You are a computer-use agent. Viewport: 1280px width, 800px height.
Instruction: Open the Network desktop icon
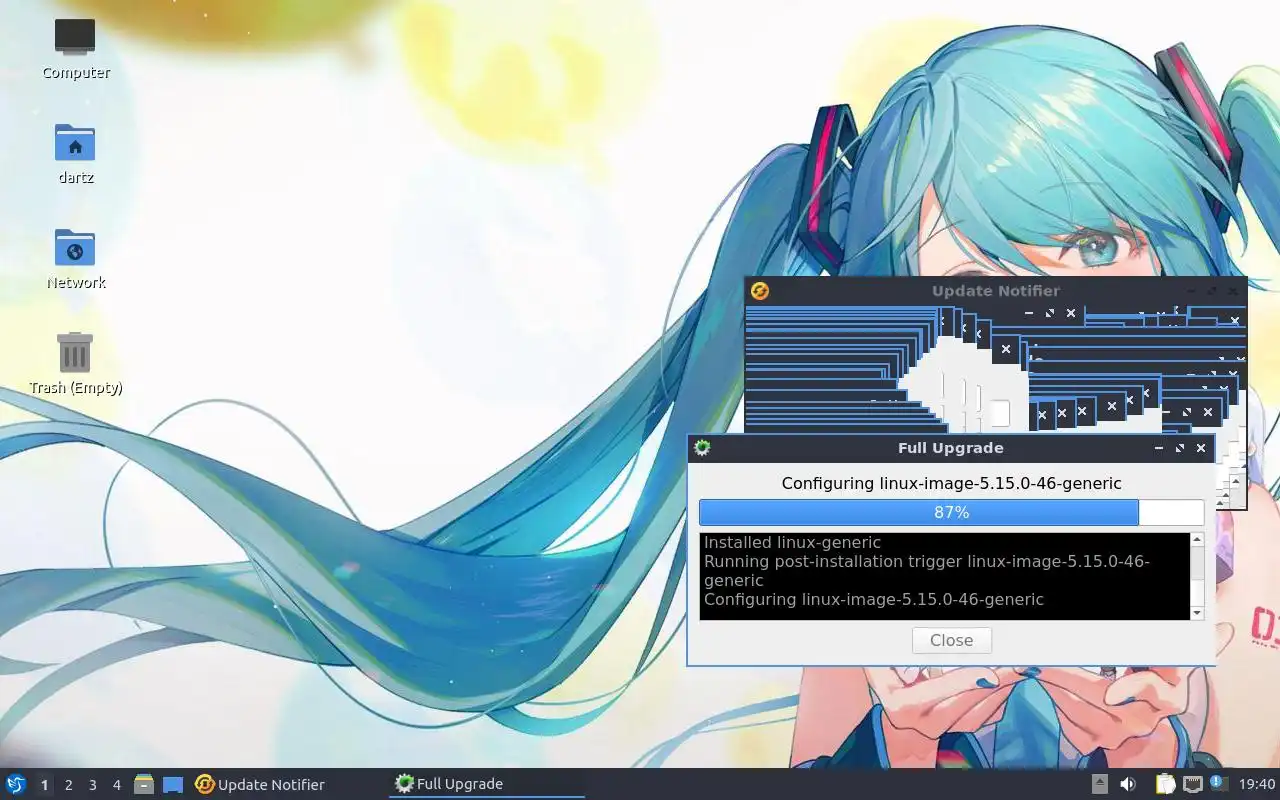pos(75,258)
